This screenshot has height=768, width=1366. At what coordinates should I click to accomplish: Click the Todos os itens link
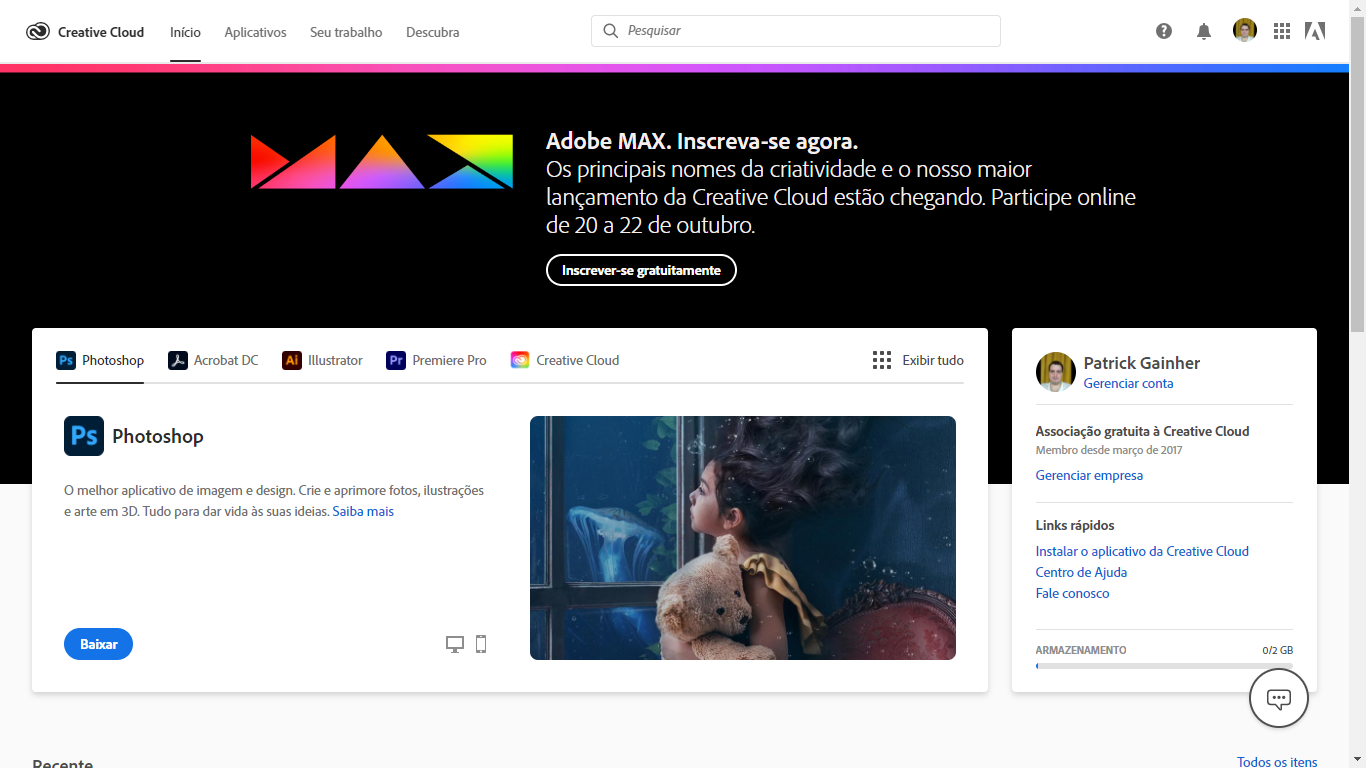click(x=1277, y=761)
